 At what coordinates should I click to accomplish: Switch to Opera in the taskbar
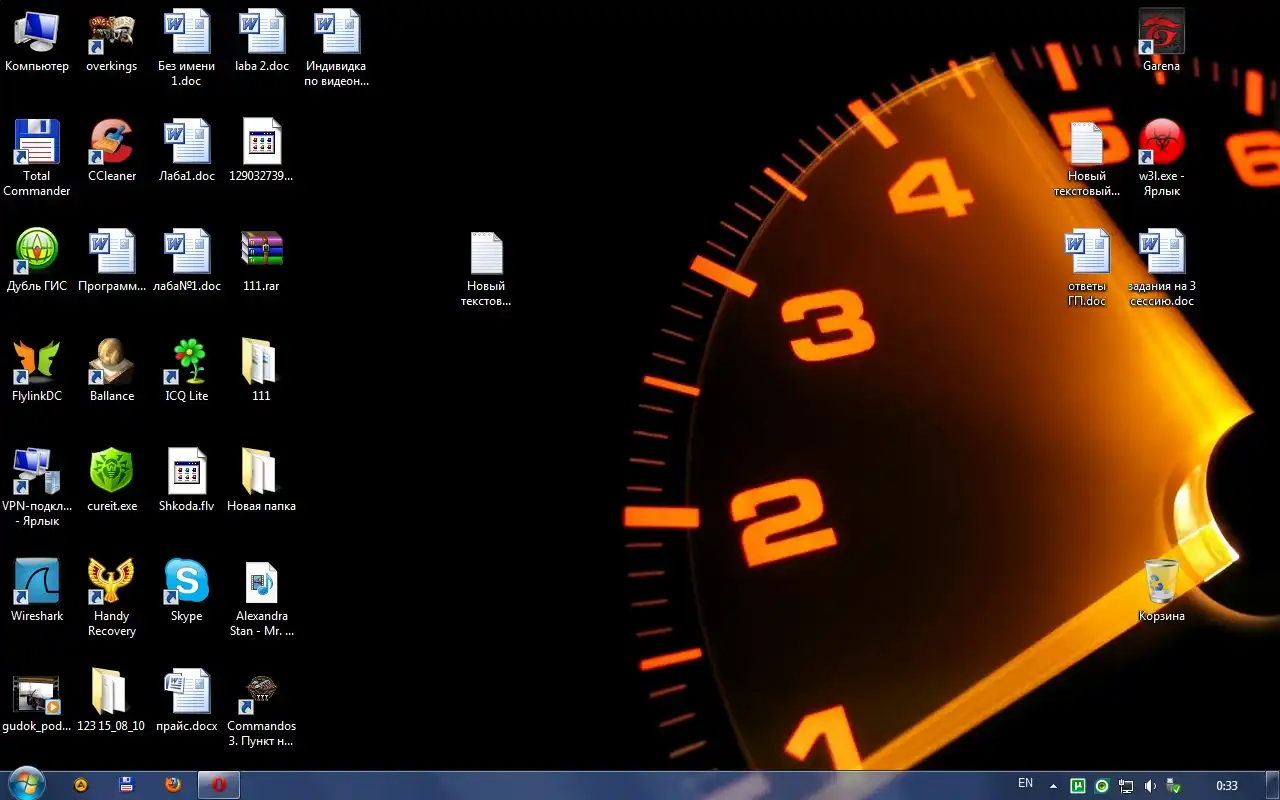tap(219, 785)
